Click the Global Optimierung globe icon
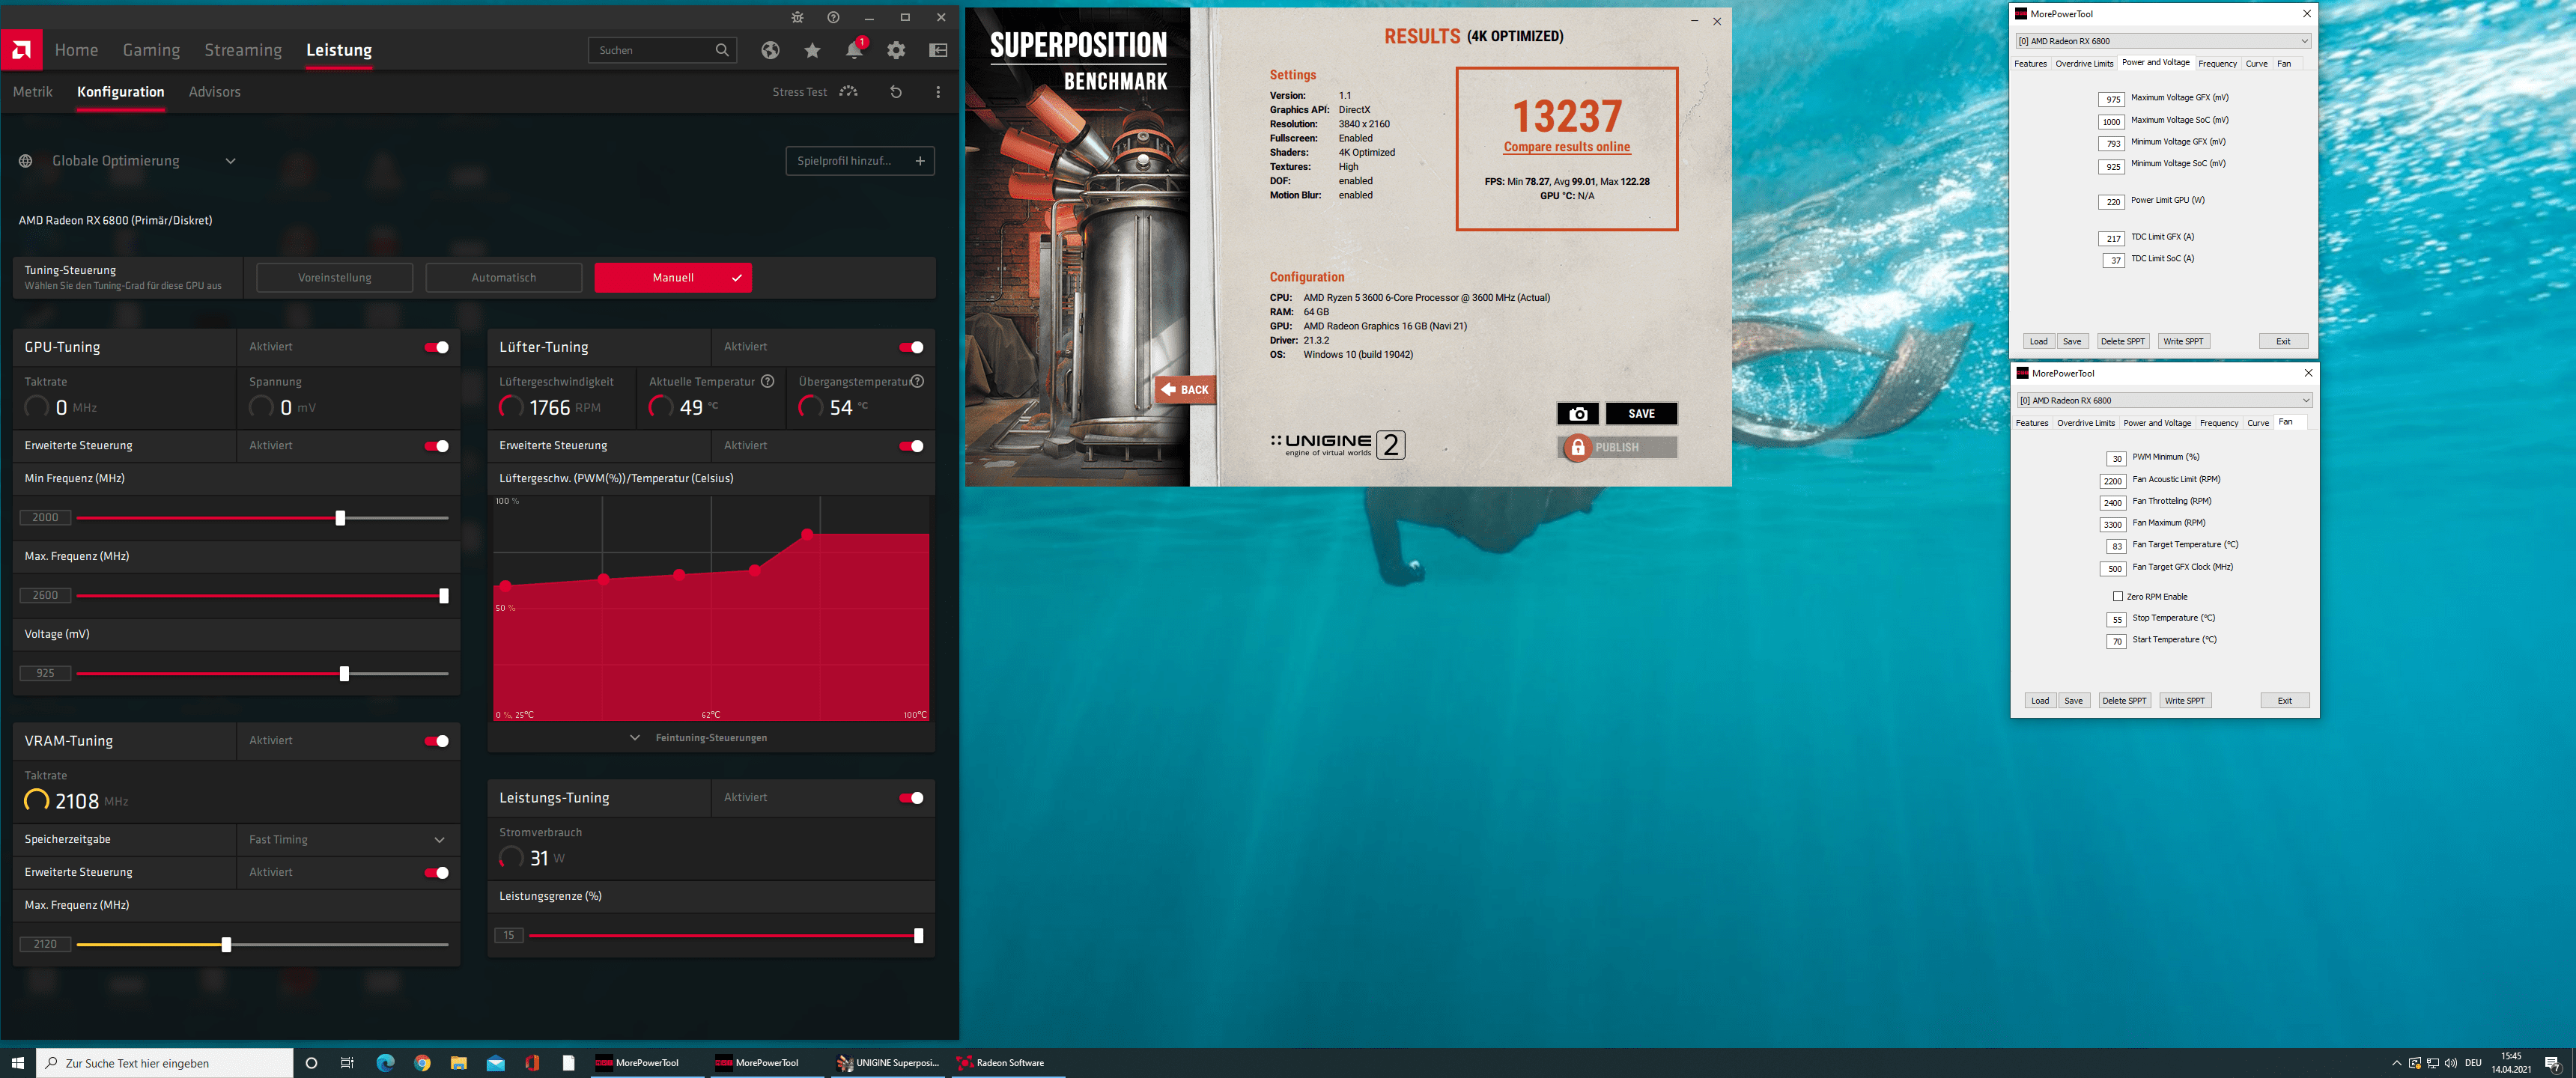This screenshot has width=2576, height=1078. (26, 160)
